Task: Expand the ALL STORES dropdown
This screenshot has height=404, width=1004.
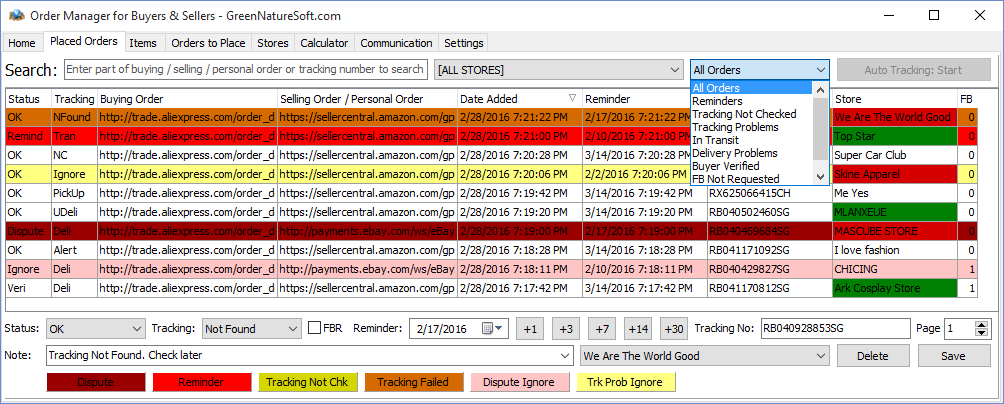Action: coord(559,70)
